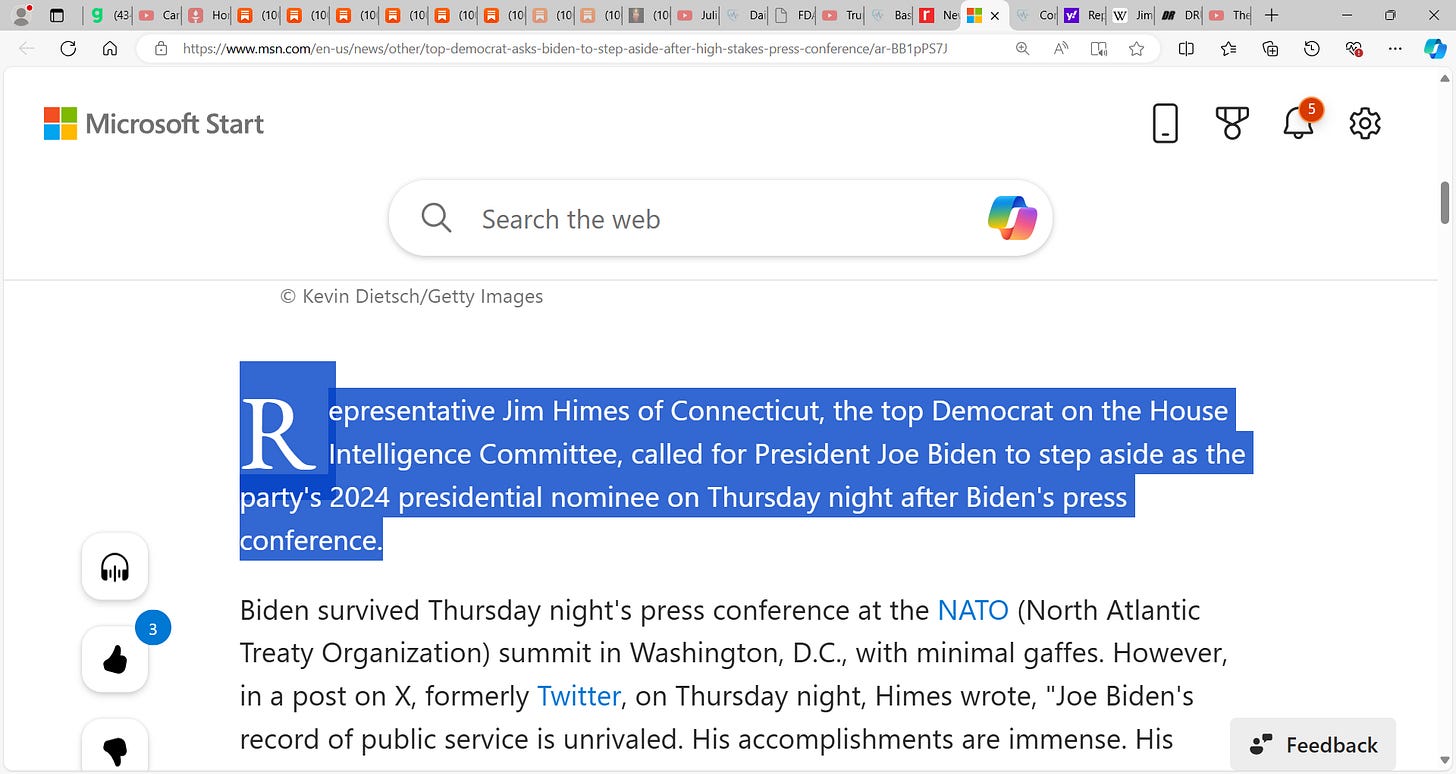Switch to the 'Ho' tab
Viewport: 1456px width, 774px height.
click(x=207, y=15)
